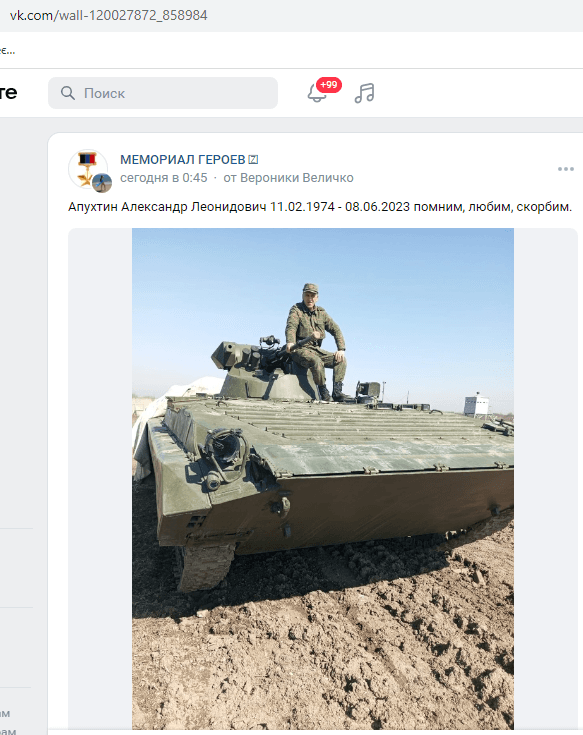Click the gray margin left of photo
This screenshot has width=583, height=735.
(100, 479)
